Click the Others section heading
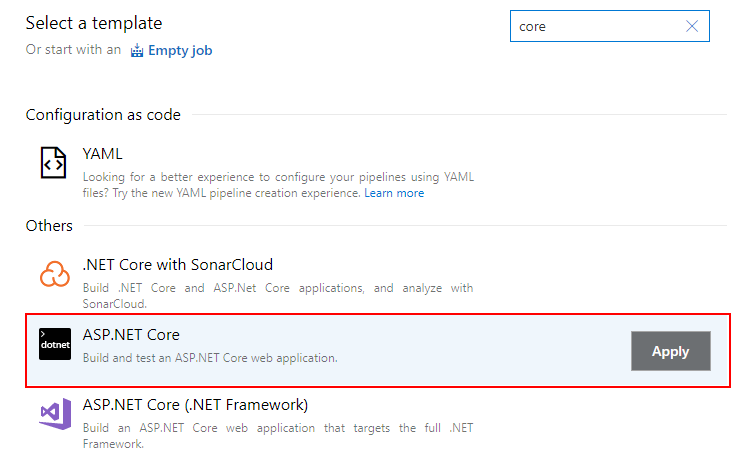The height and width of the screenshot is (471, 748). click(49, 226)
